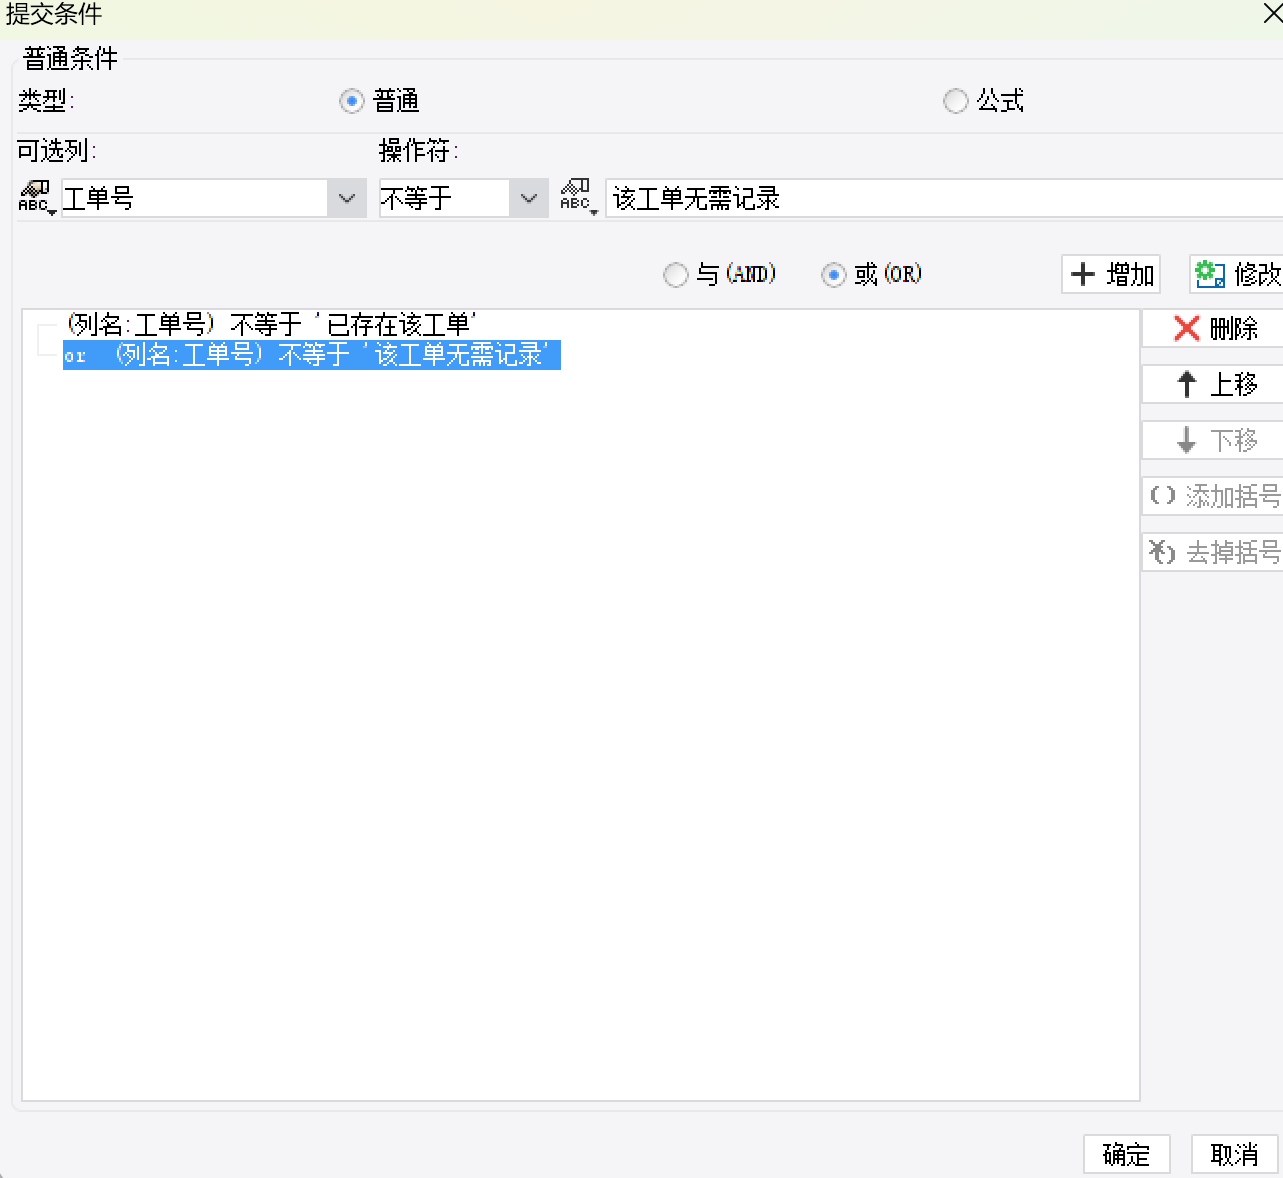This screenshot has height=1178, width=1283.
Task: Click the remove-parentheses icon for 去掉括号
Action: [x=1162, y=552]
